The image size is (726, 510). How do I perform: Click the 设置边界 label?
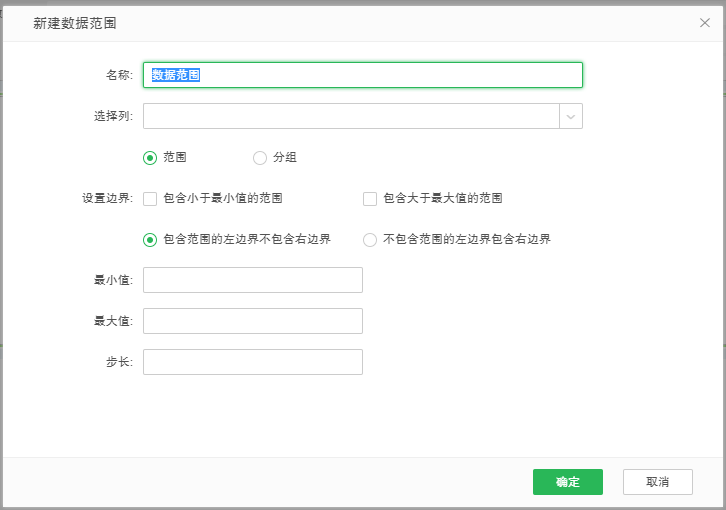coord(107,198)
